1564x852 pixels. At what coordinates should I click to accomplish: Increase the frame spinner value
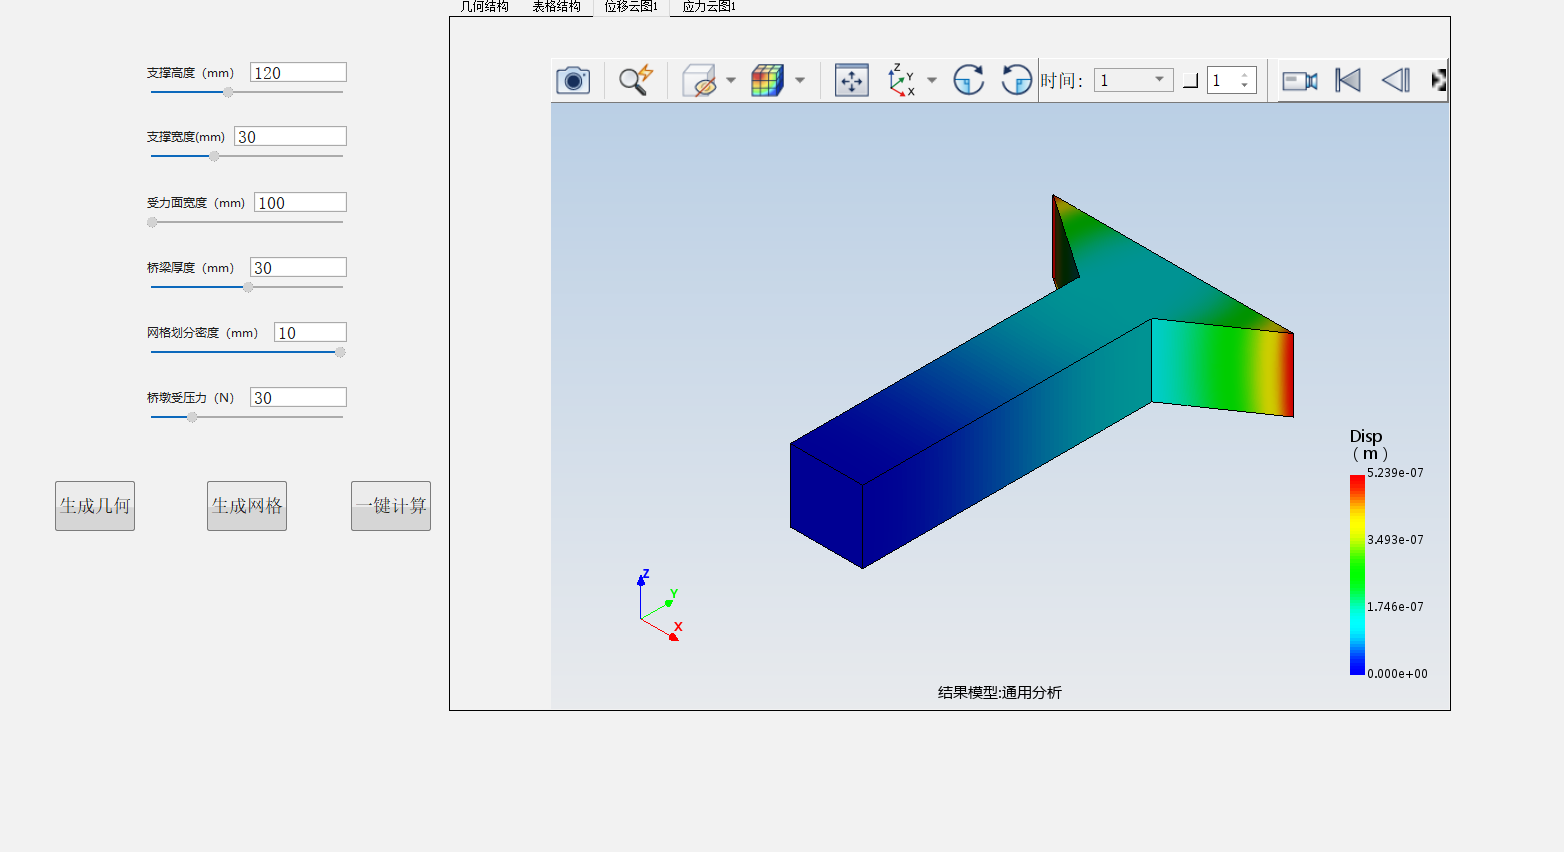[x=1244, y=75]
